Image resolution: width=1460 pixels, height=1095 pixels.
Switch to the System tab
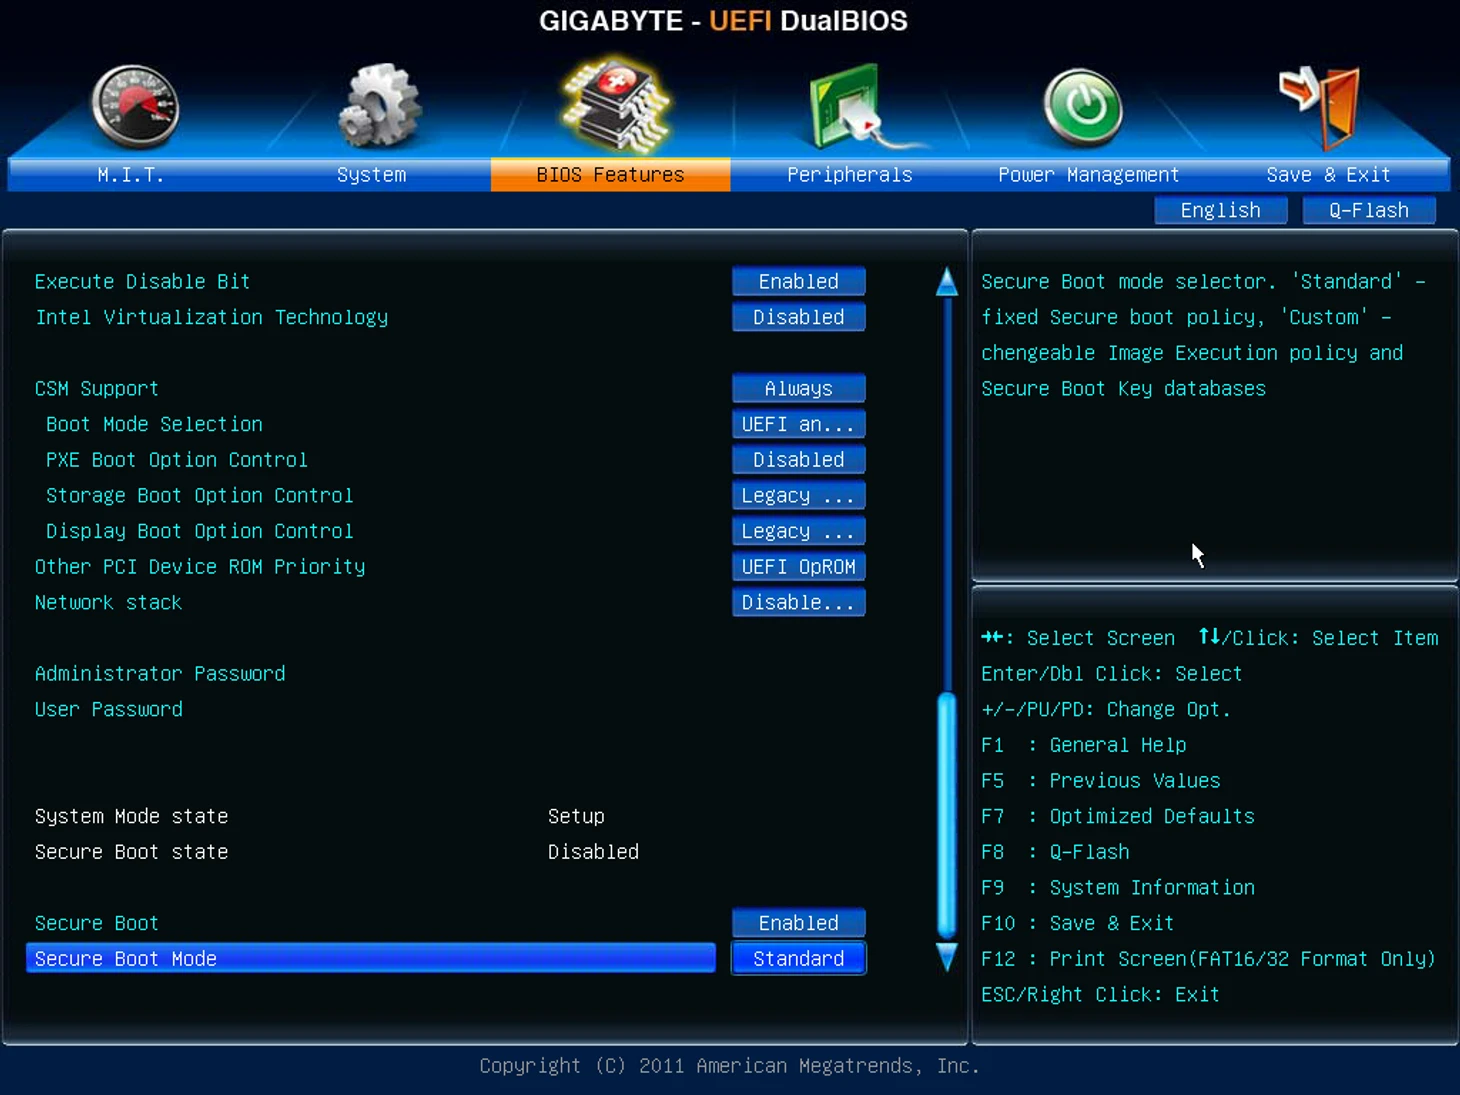coord(371,175)
